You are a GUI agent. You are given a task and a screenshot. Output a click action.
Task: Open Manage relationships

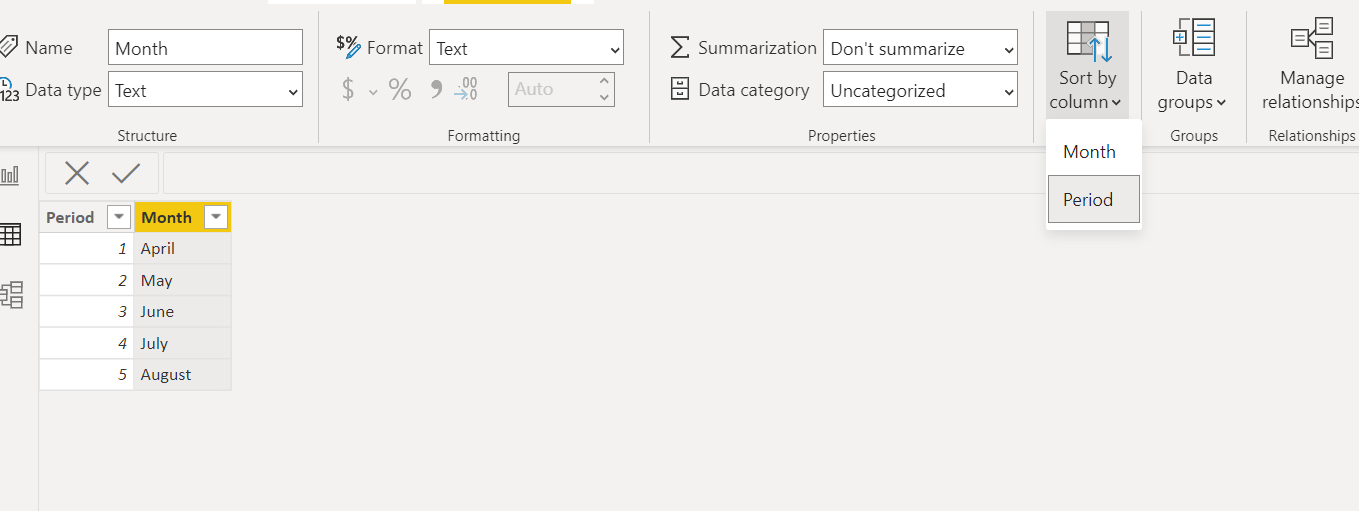(1310, 65)
